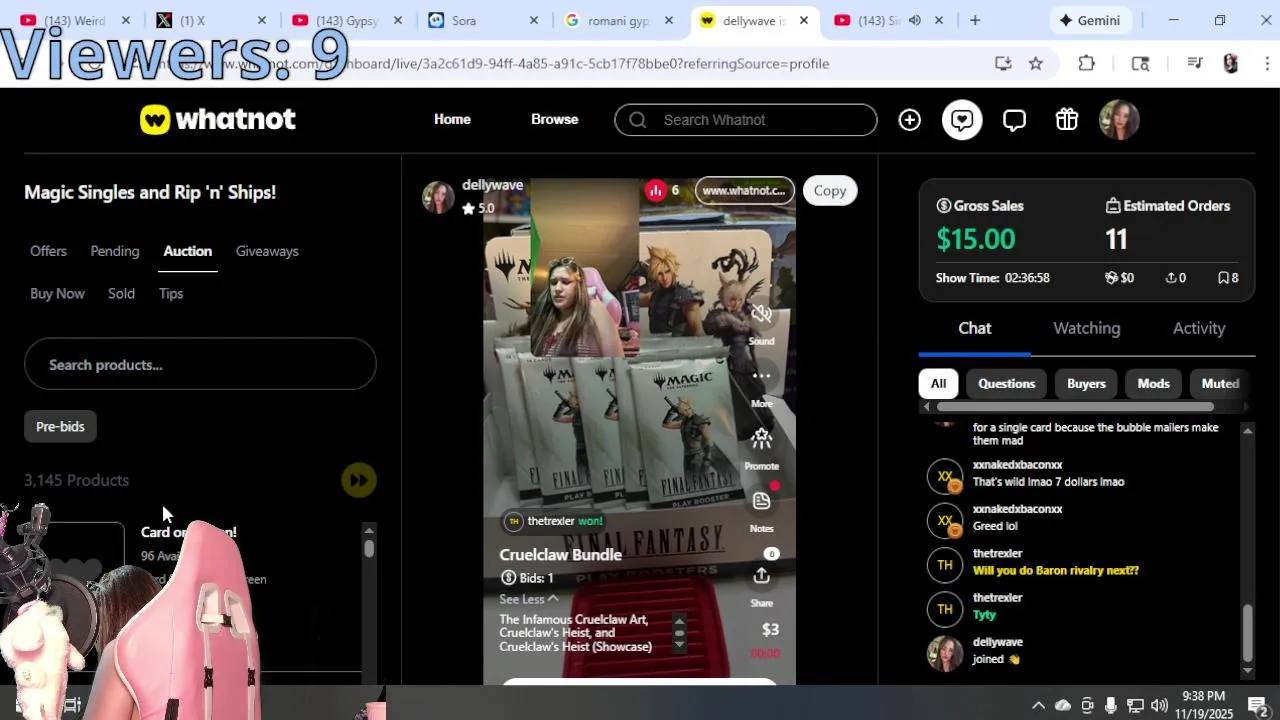The image size is (1280, 720).
Task: Focus the Search products field
Action: pyautogui.click(x=200, y=364)
